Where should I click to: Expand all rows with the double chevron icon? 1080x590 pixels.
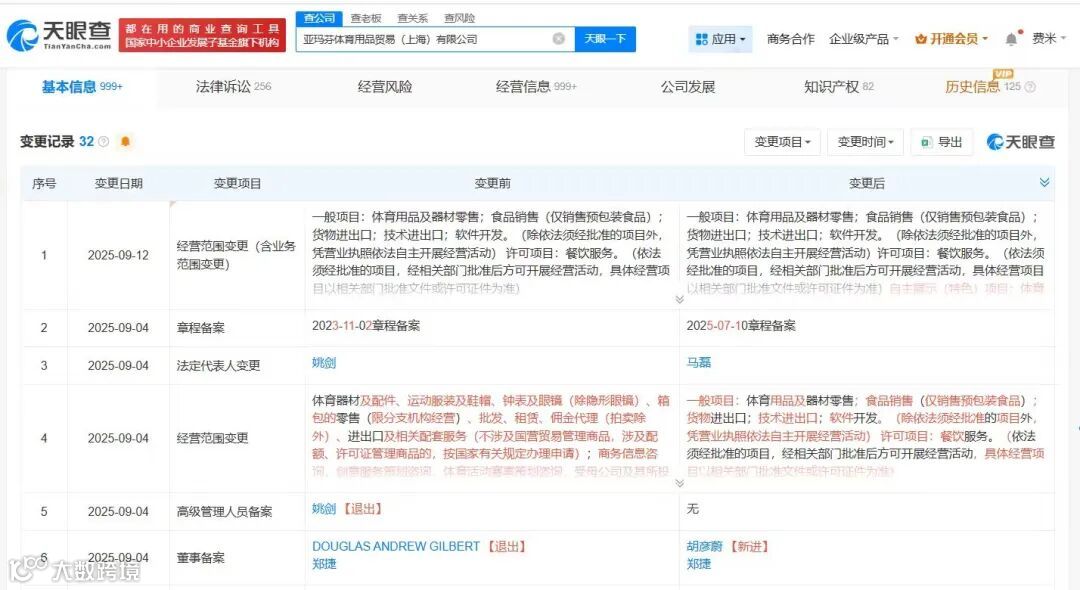tap(1044, 182)
